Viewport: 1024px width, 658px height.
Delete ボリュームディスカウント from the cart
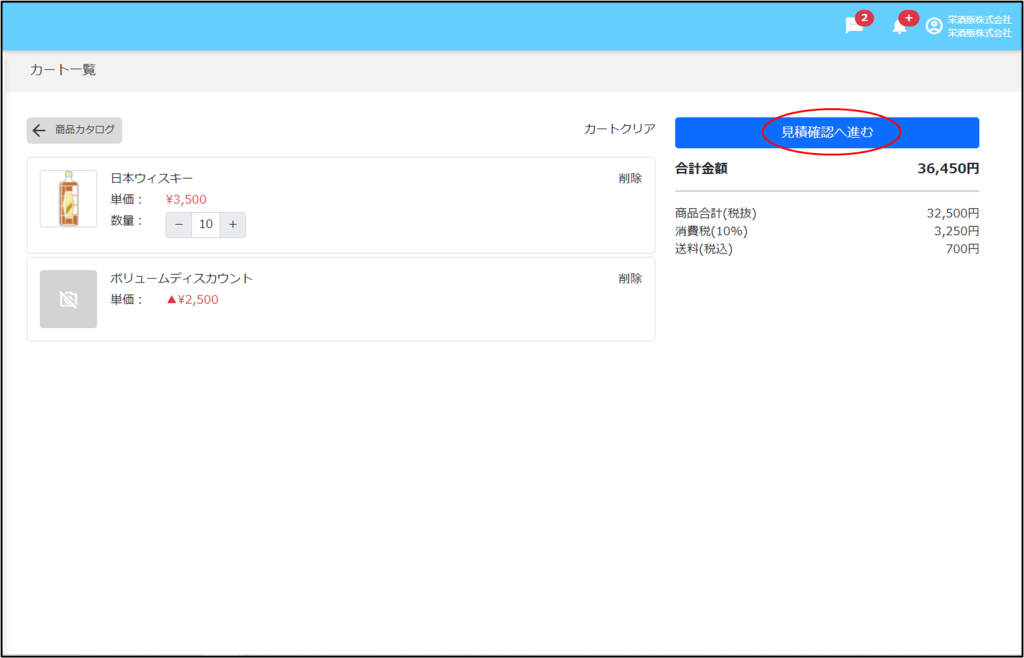coord(630,279)
